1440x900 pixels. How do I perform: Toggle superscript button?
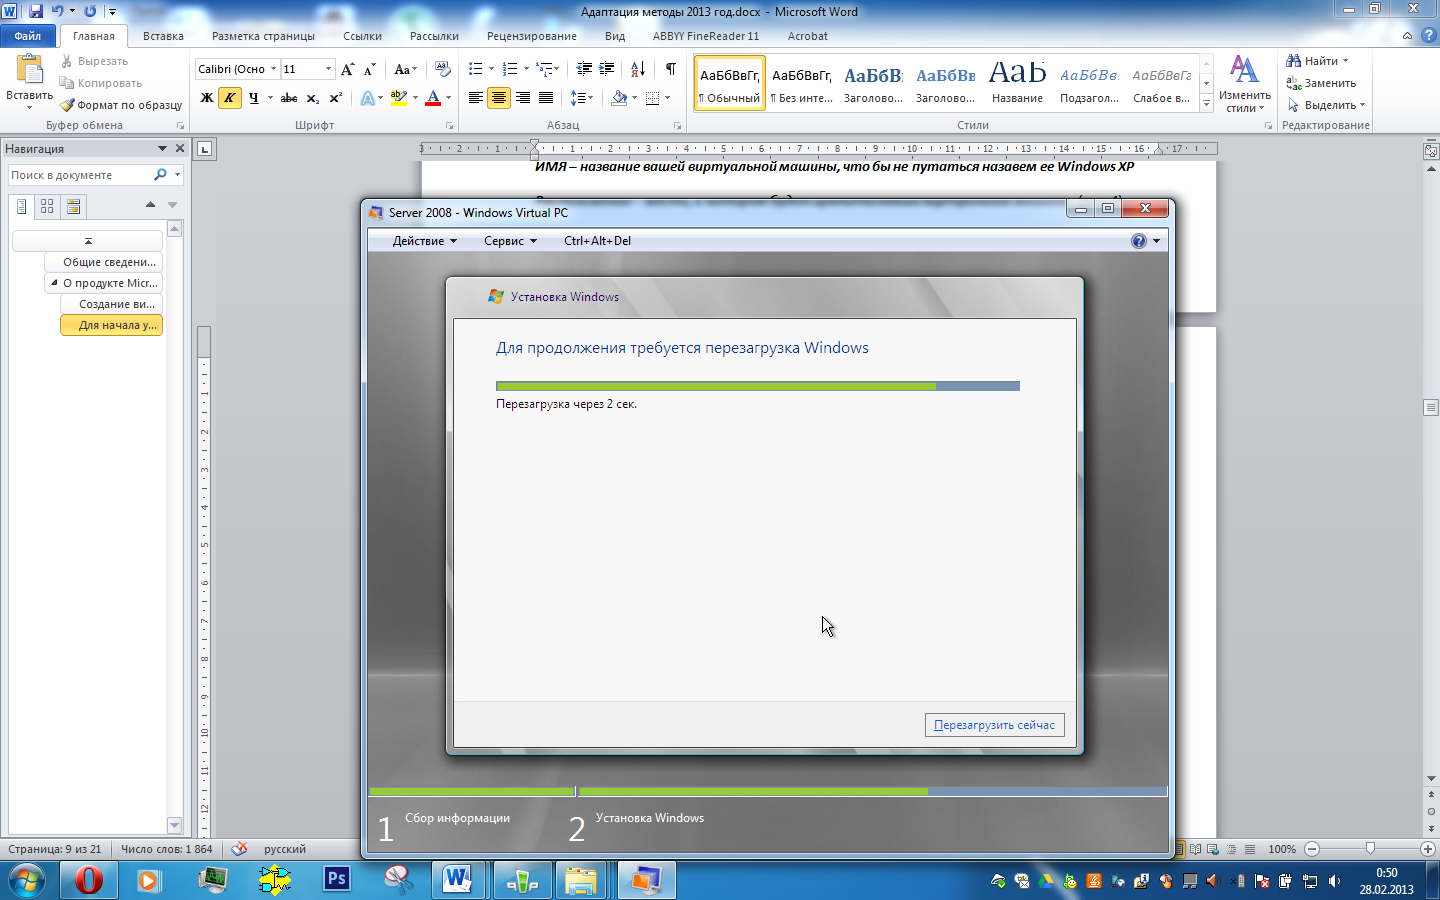(336, 98)
